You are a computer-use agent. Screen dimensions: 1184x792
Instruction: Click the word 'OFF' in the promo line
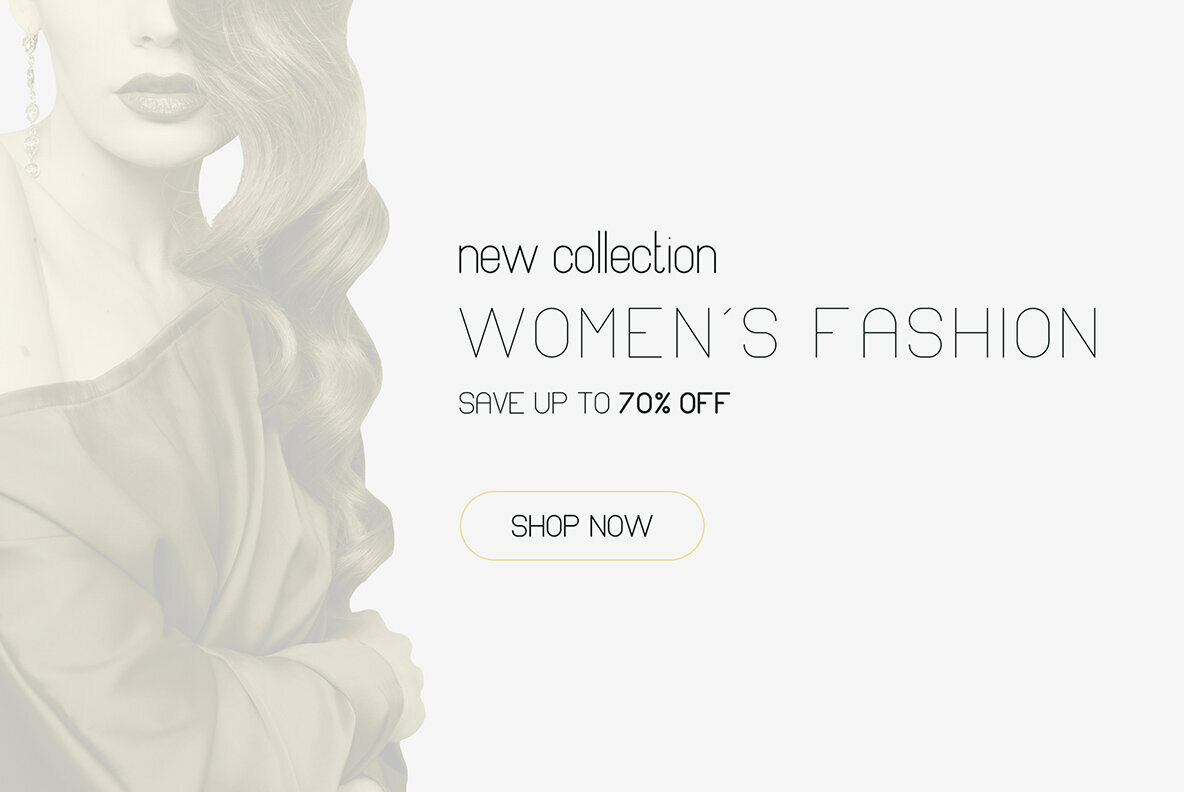[705, 403]
